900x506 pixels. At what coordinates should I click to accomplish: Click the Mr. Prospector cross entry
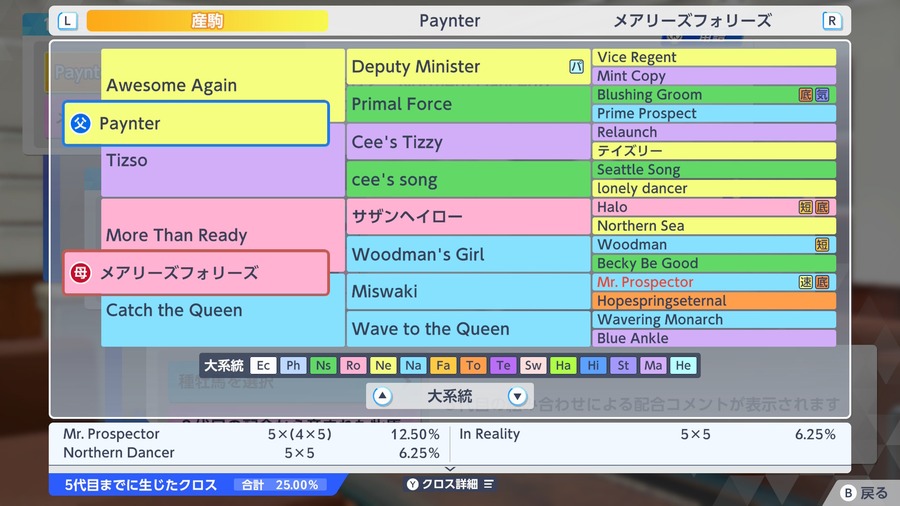[251, 434]
